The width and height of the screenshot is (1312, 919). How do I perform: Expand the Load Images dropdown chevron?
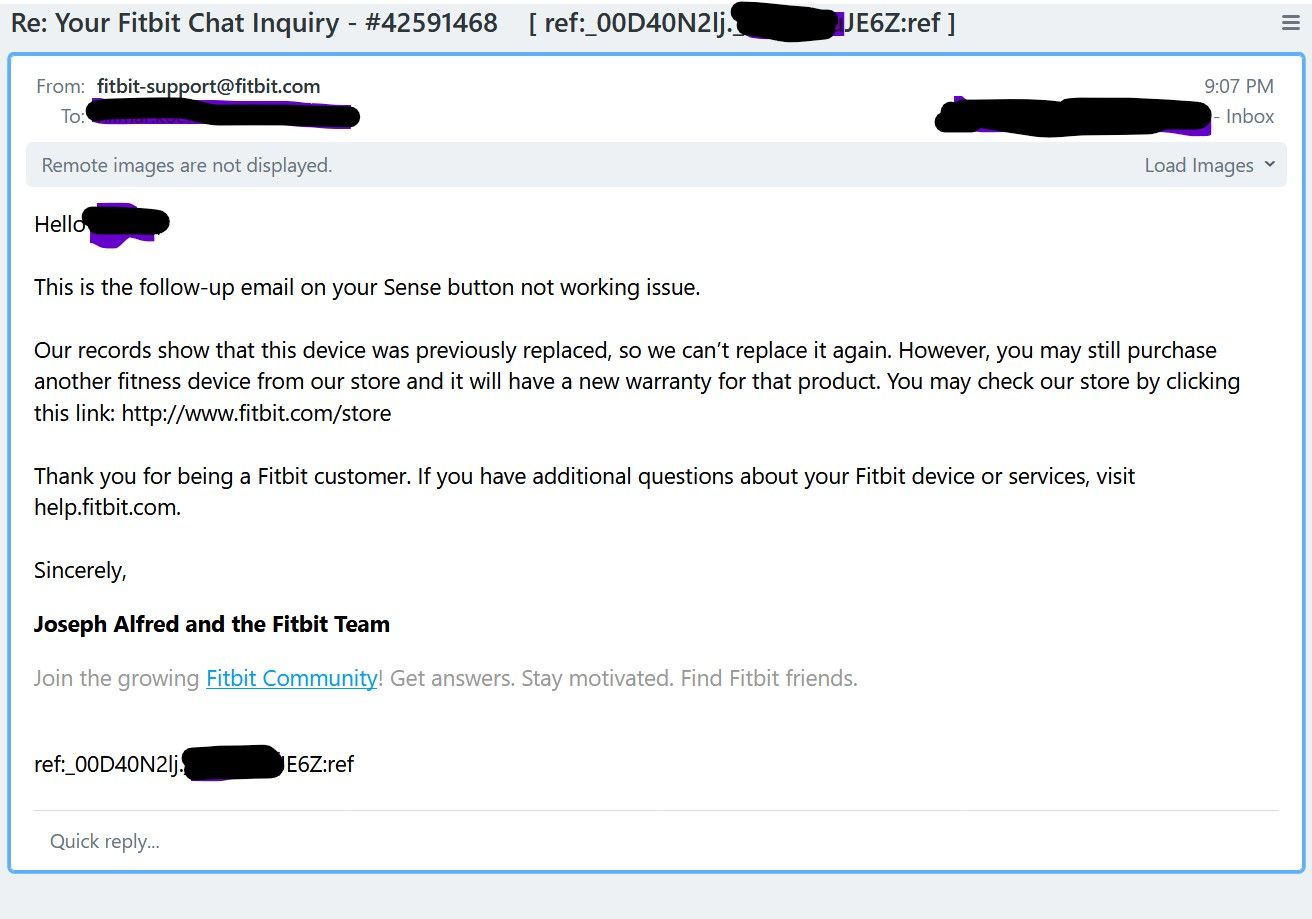click(x=1270, y=165)
